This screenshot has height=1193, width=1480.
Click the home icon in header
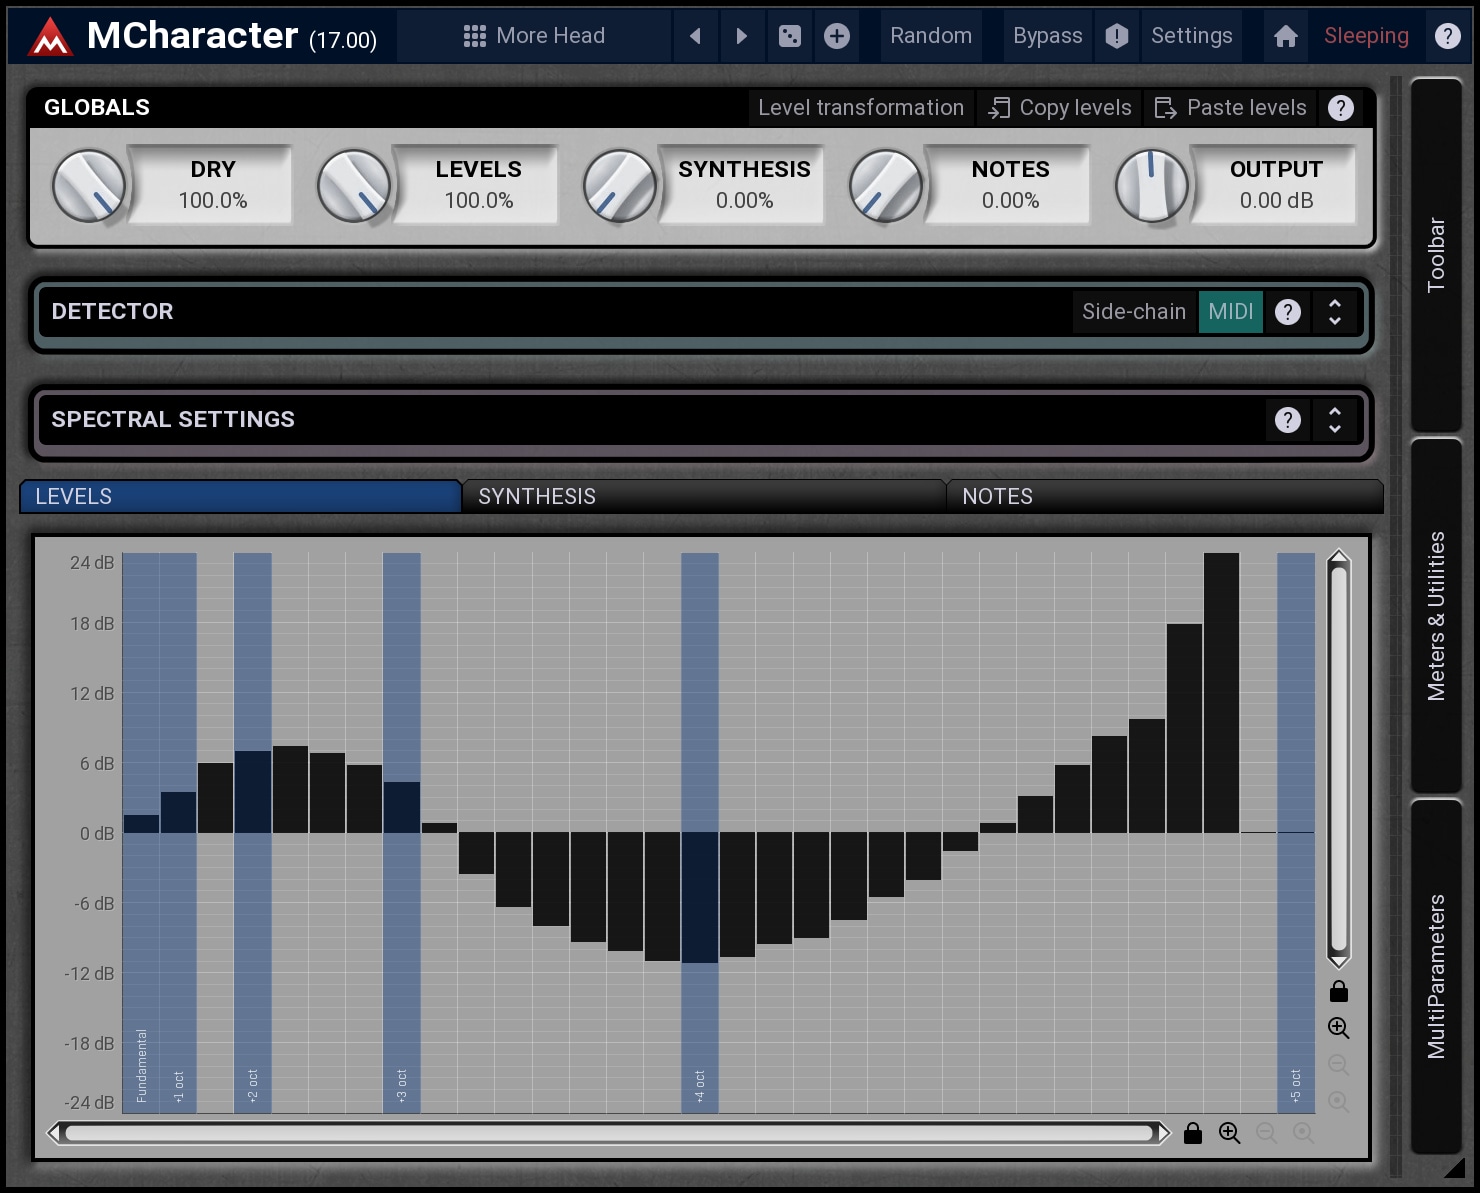click(1285, 36)
